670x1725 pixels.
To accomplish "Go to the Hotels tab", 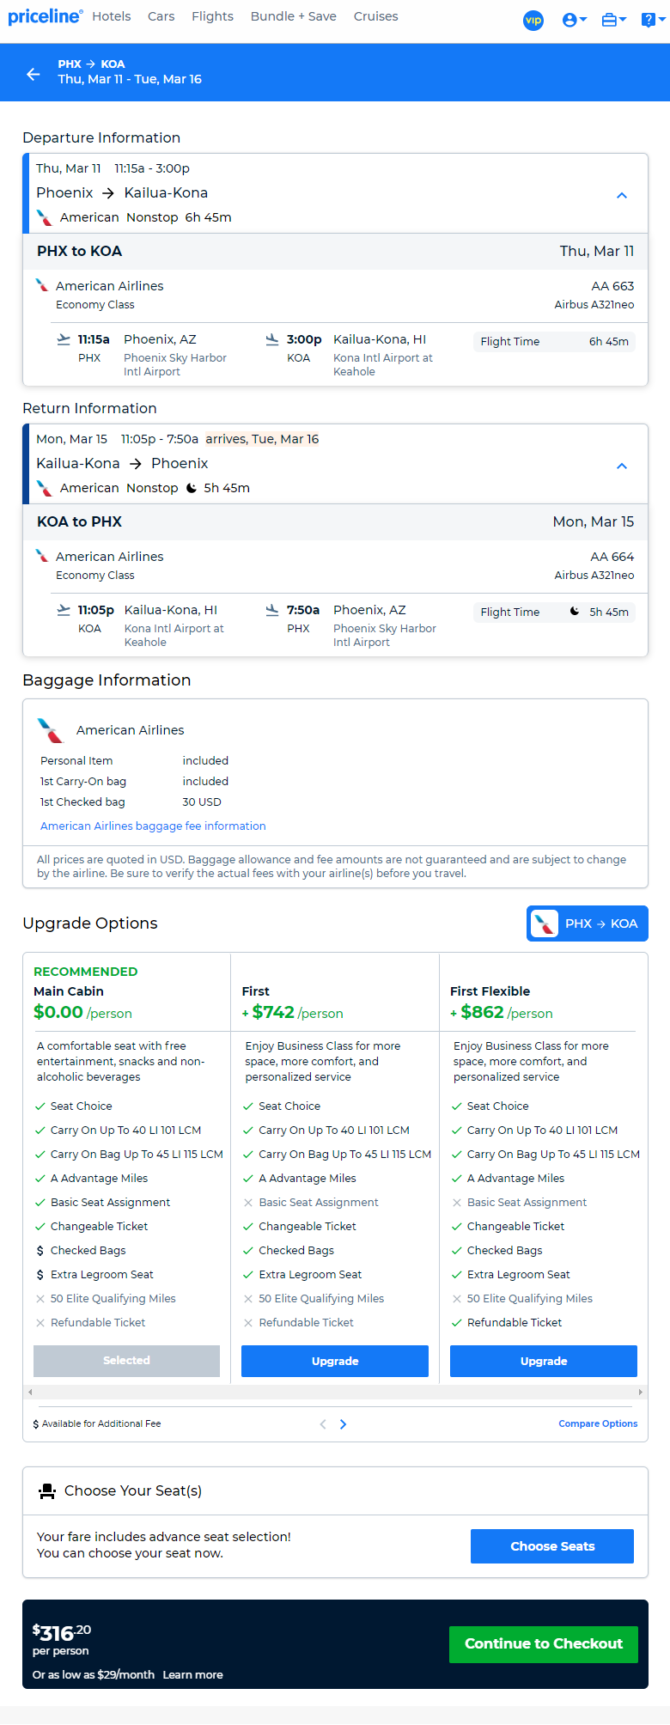I will coord(111,17).
